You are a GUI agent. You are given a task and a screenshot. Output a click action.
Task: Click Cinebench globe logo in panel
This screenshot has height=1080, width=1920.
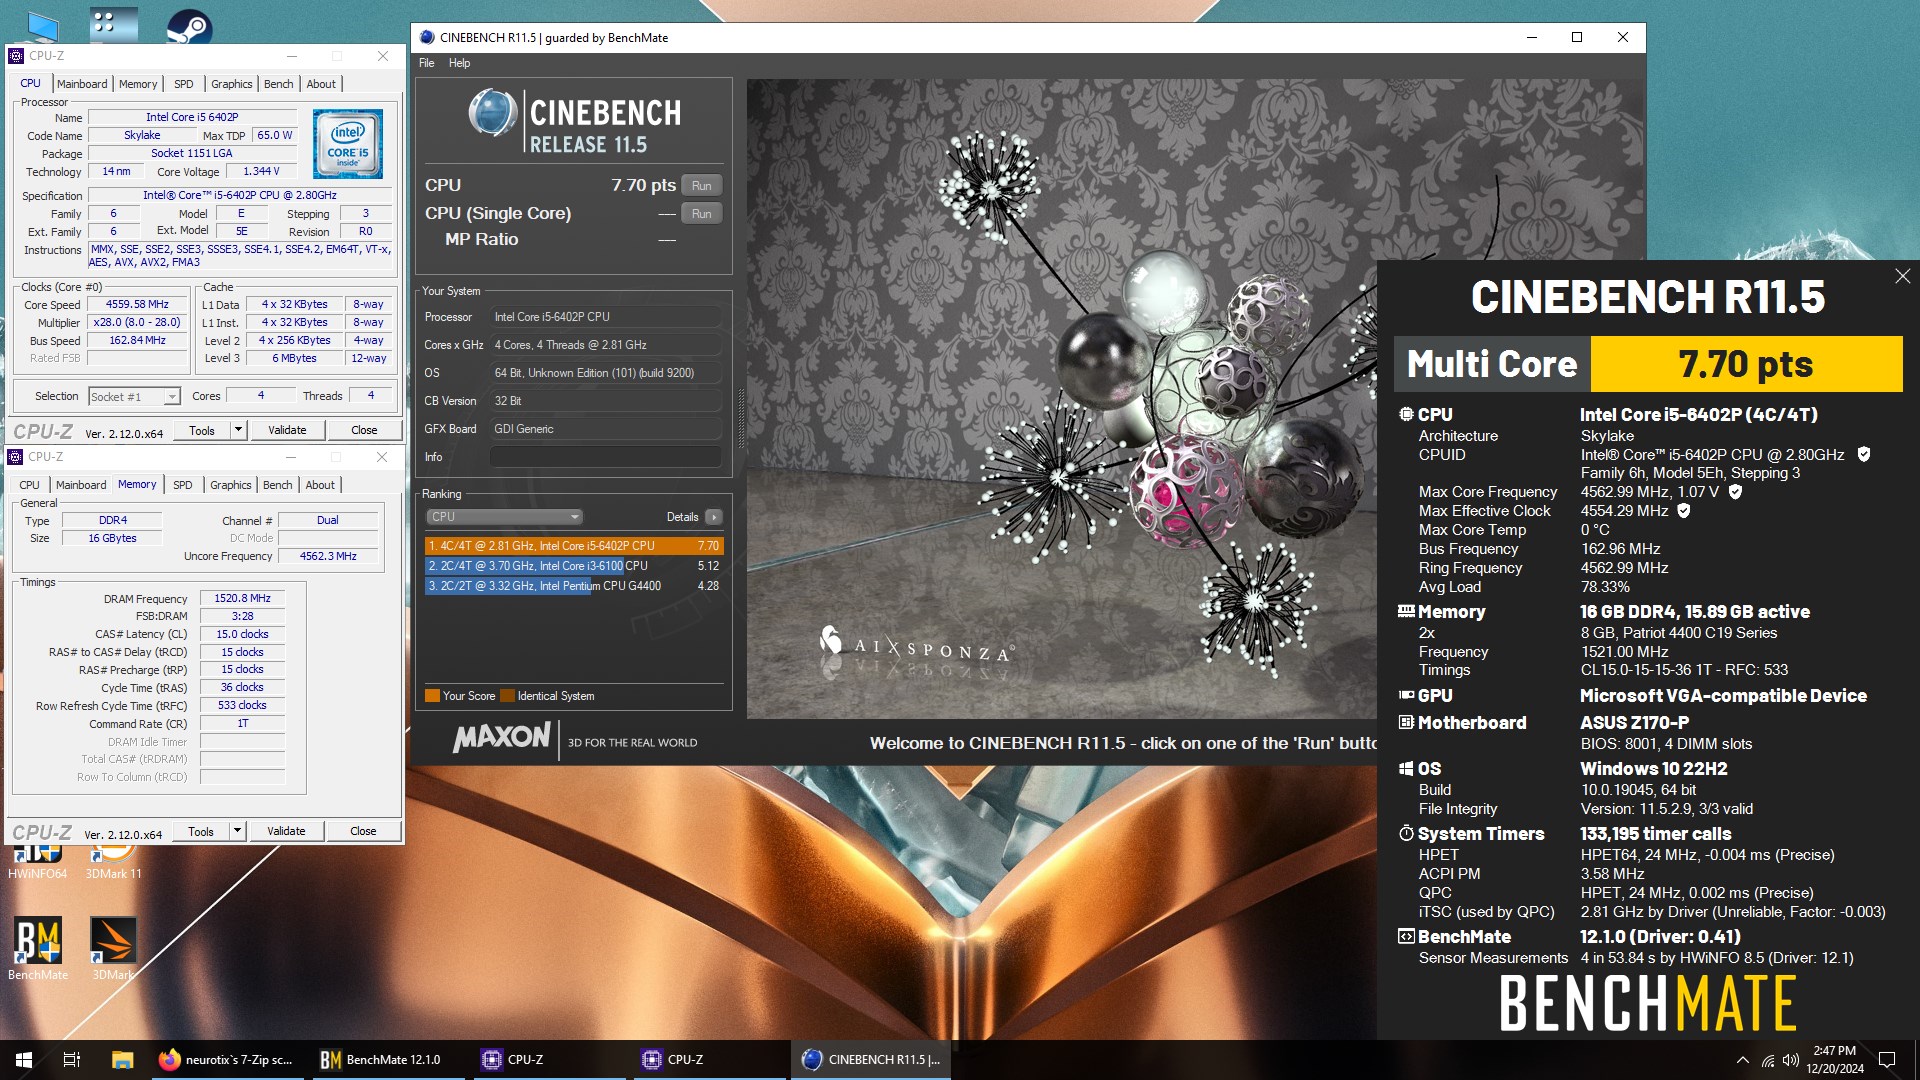(x=492, y=113)
